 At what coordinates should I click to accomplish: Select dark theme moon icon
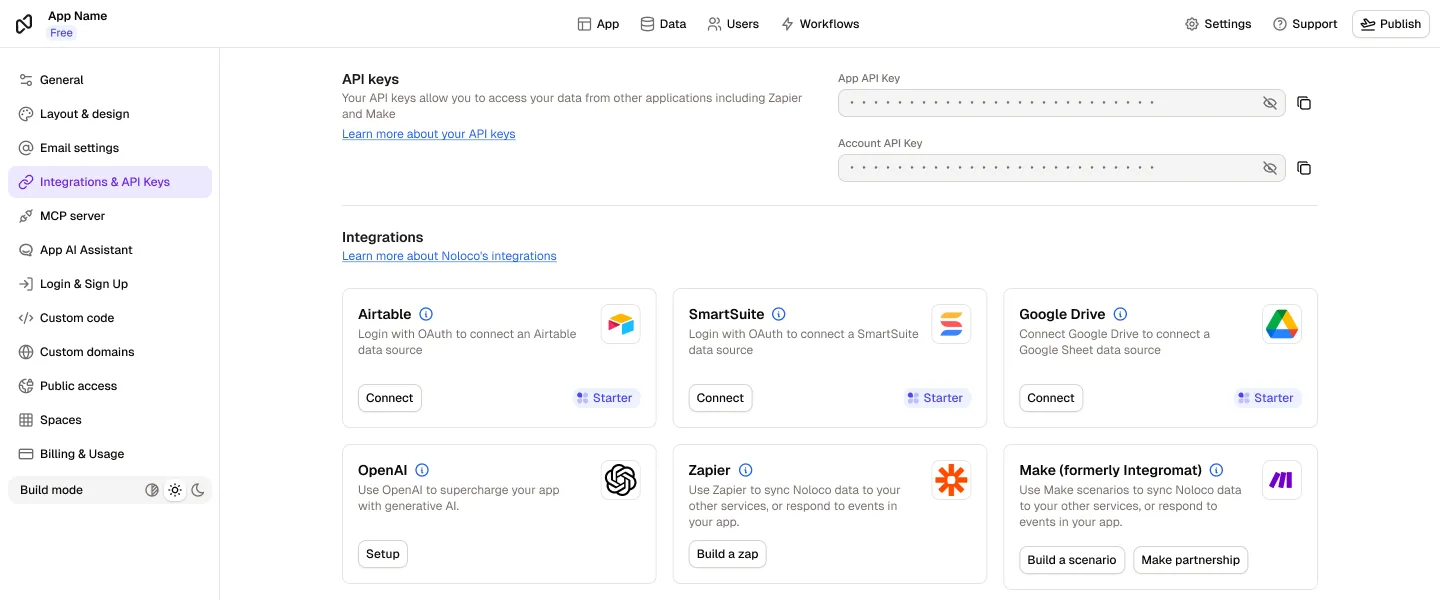click(198, 490)
